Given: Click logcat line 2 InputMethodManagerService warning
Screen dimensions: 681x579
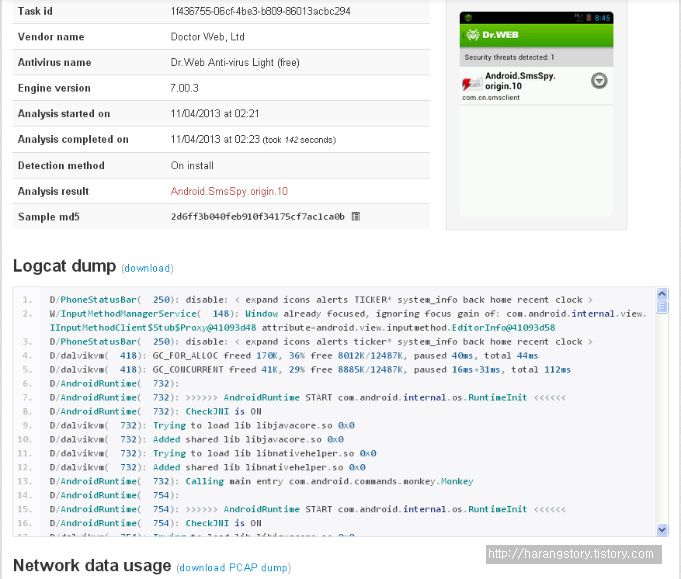Looking at the screenshot, I should (348, 321).
